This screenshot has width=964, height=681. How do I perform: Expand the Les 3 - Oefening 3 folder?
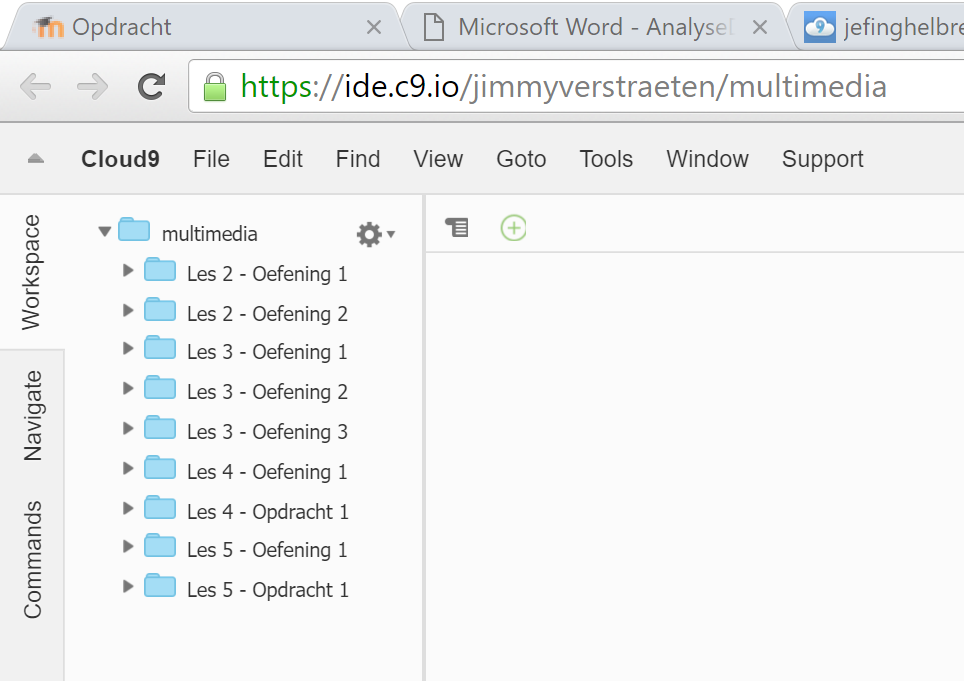(x=127, y=429)
